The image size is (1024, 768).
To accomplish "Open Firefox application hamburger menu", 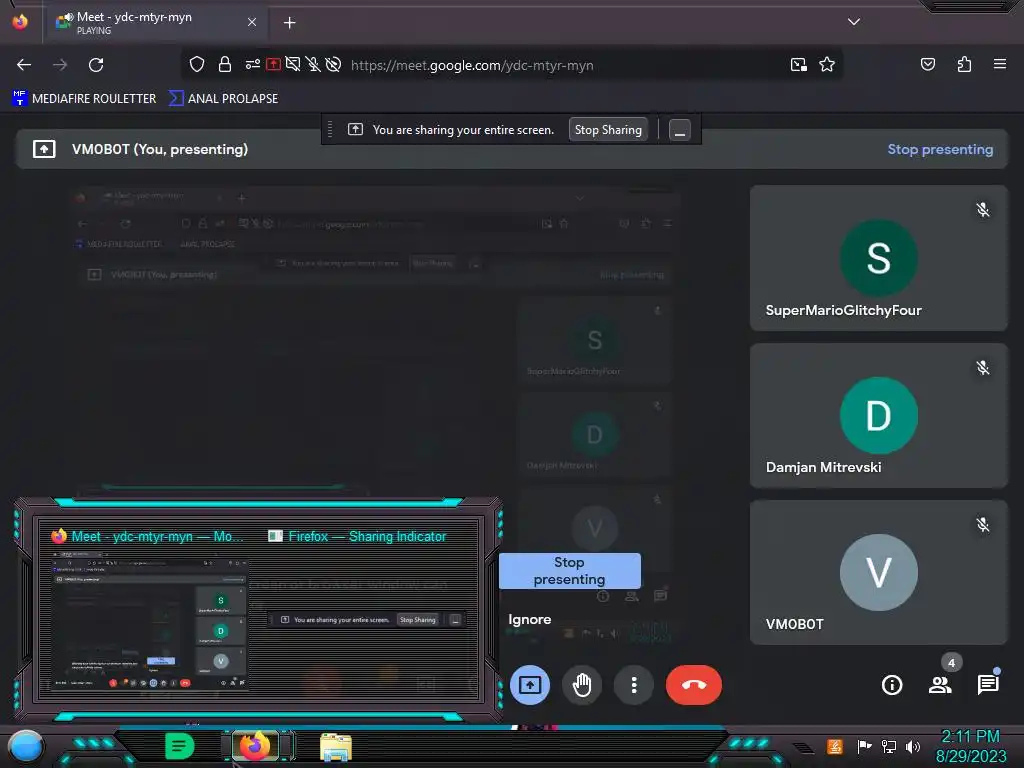I will coord(999,65).
